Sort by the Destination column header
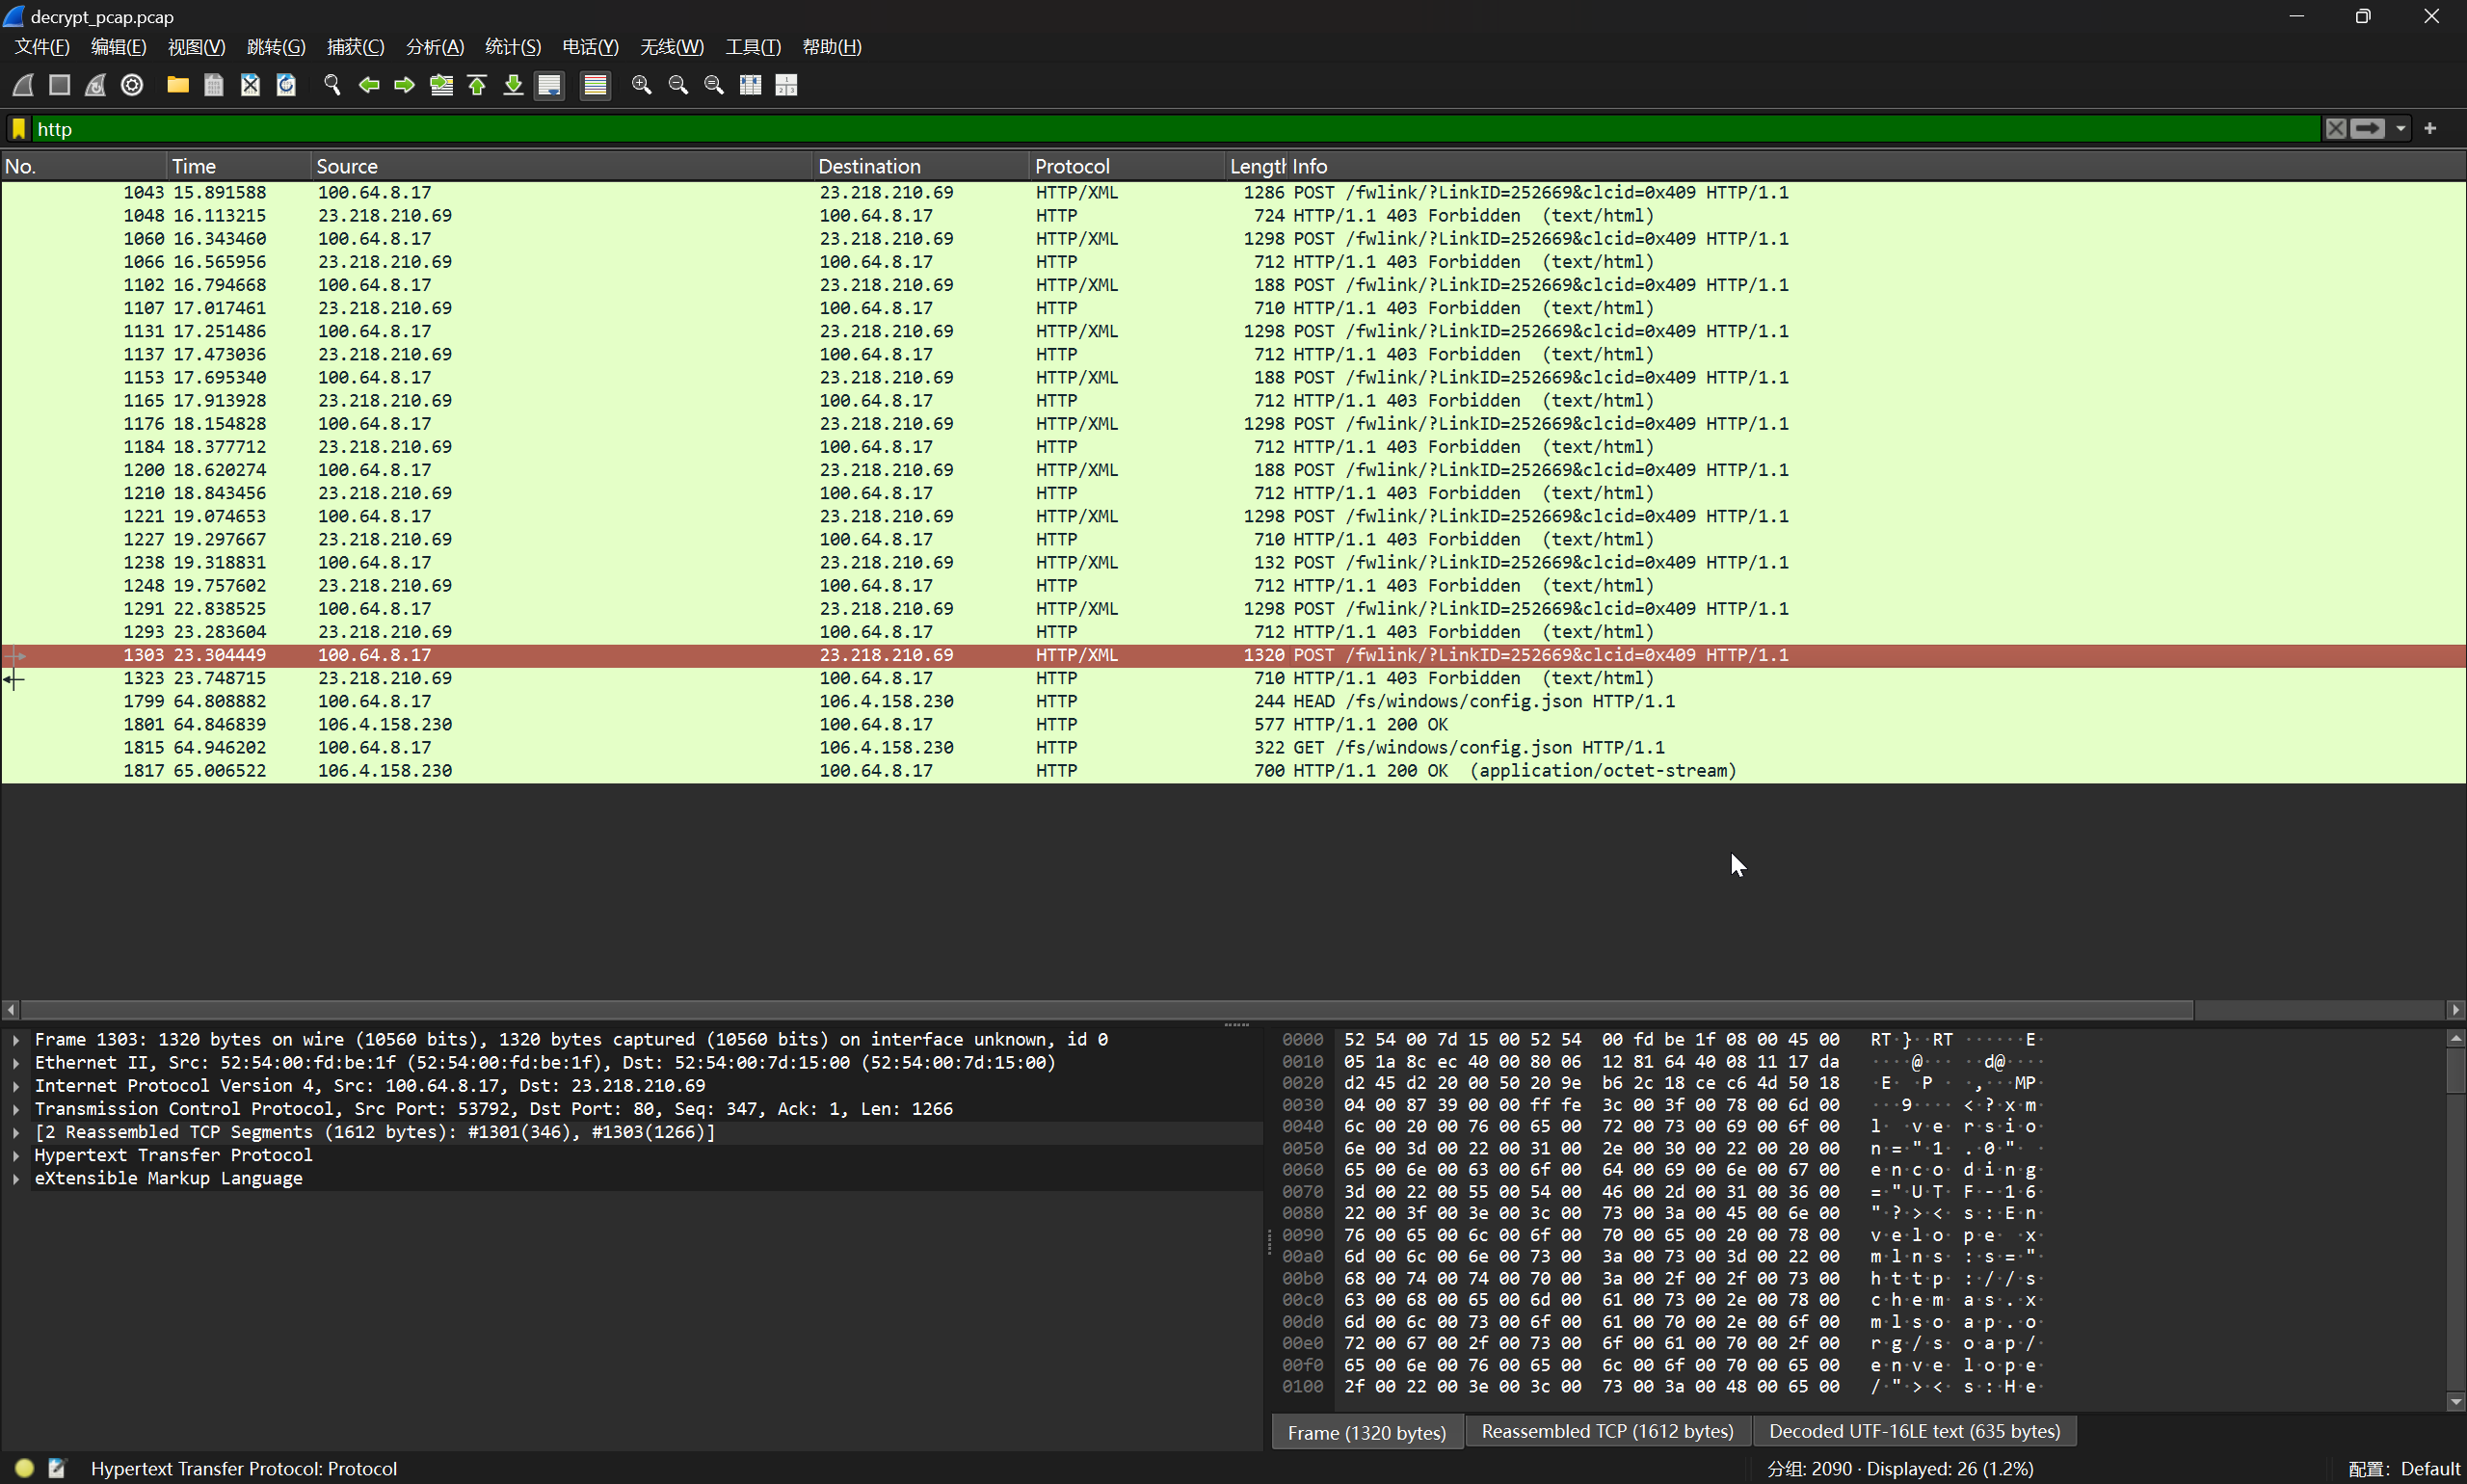Viewport: 2467px width, 1484px height. coord(921,166)
